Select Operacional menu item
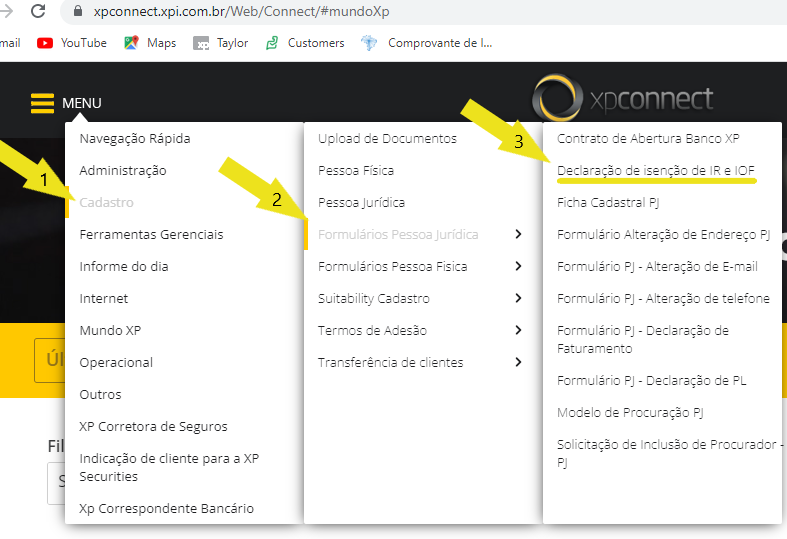 pyautogui.click(x=116, y=363)
